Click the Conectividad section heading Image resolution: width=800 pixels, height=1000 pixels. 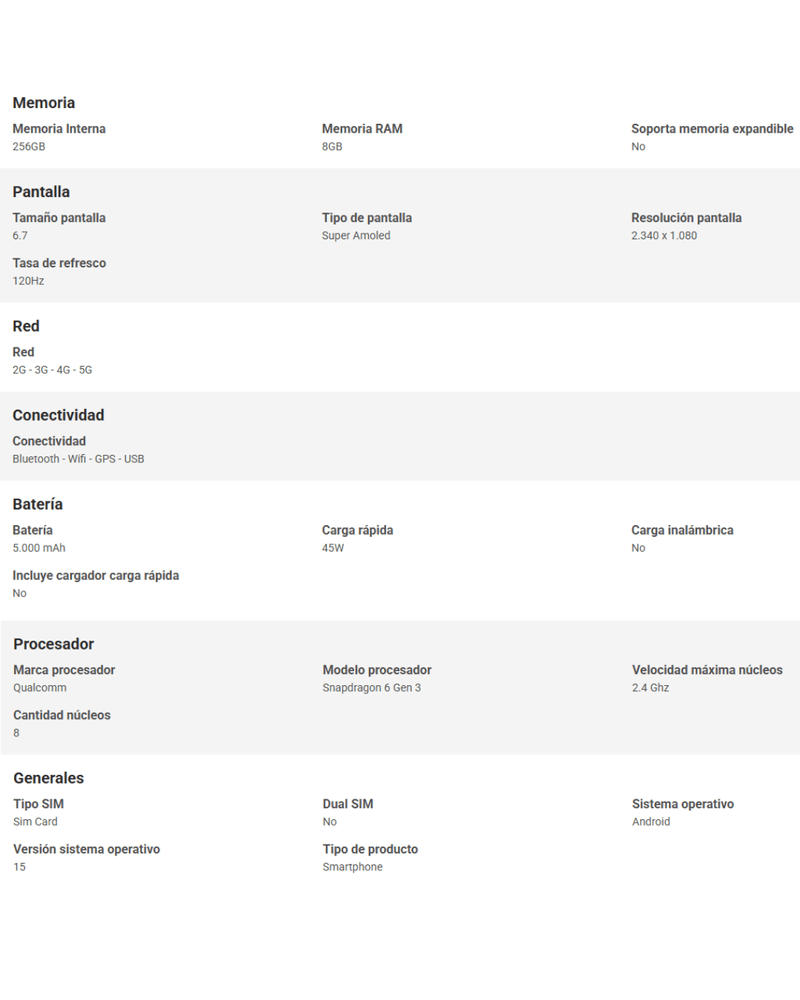[x=58, y=415]
